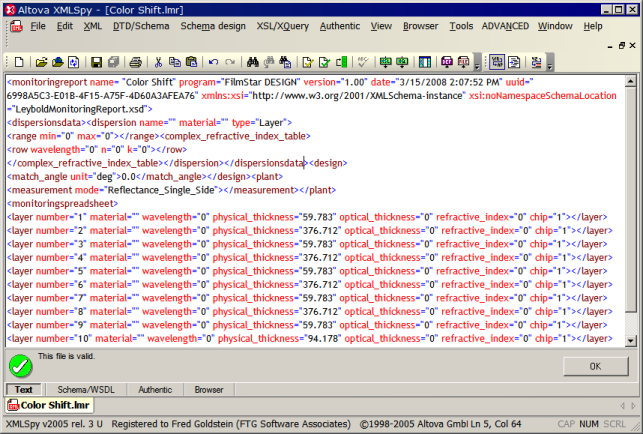Run spell check with ABC checkmark icon

point(363,62)
